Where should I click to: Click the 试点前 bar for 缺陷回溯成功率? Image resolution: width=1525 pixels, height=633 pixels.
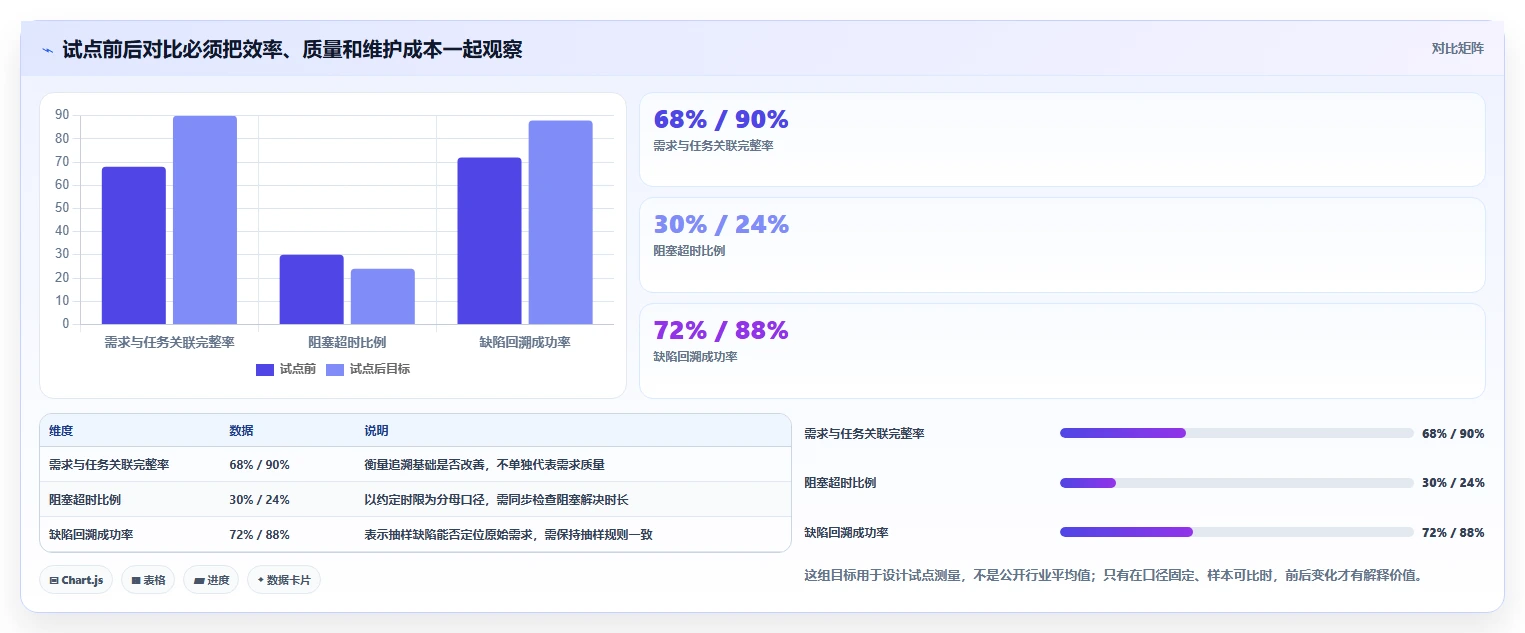490,241
